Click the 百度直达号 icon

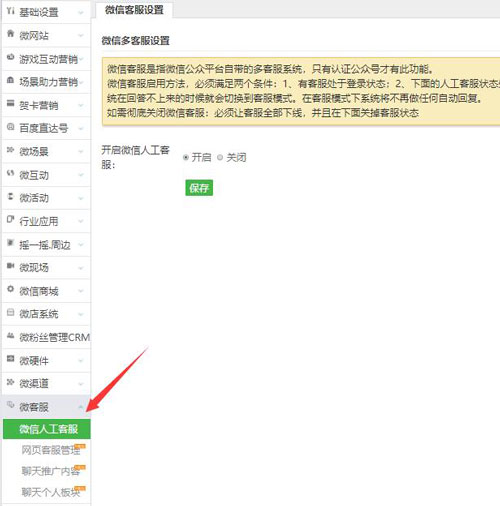coord(11,127)
